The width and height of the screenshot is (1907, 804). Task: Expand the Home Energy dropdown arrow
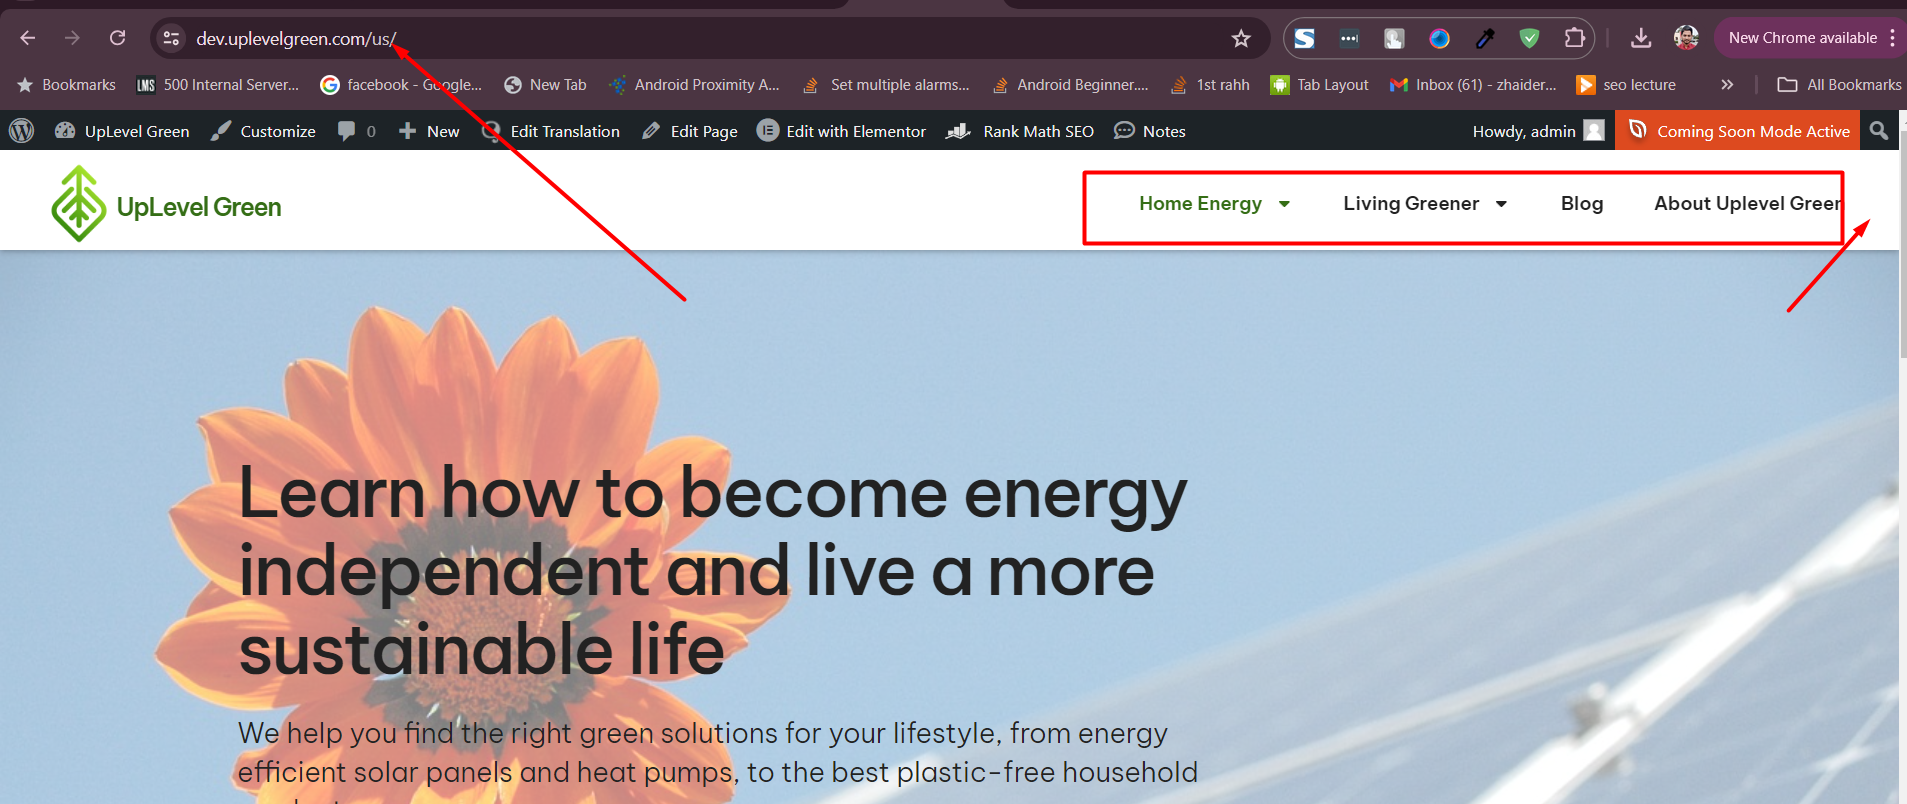1284,204
